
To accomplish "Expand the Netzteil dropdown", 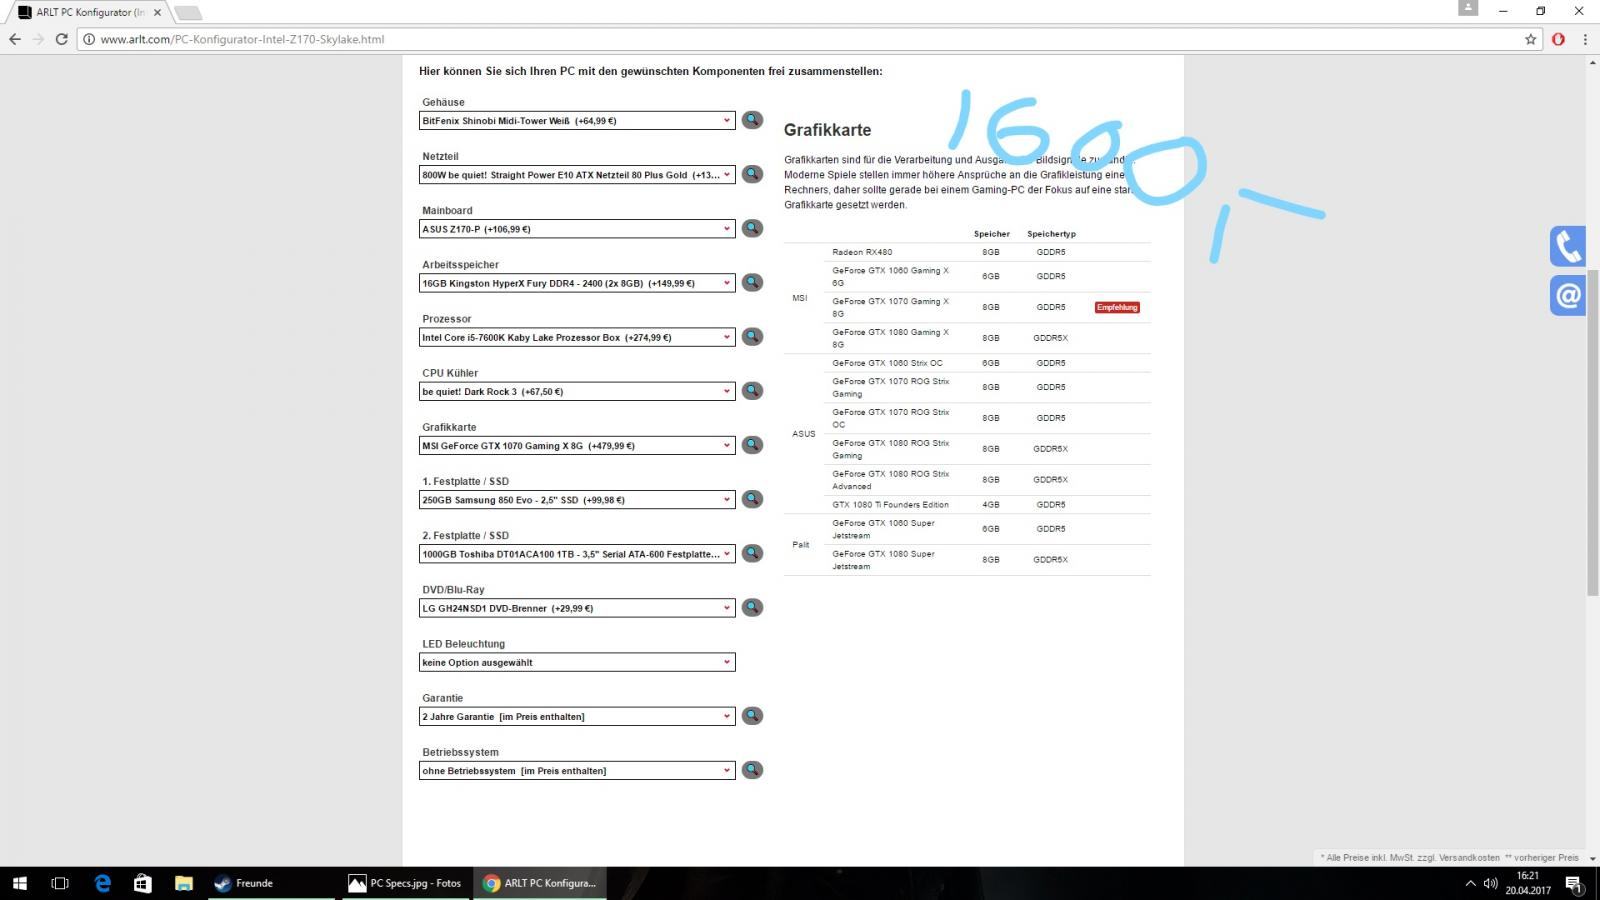I will click(x=577, y=175).
